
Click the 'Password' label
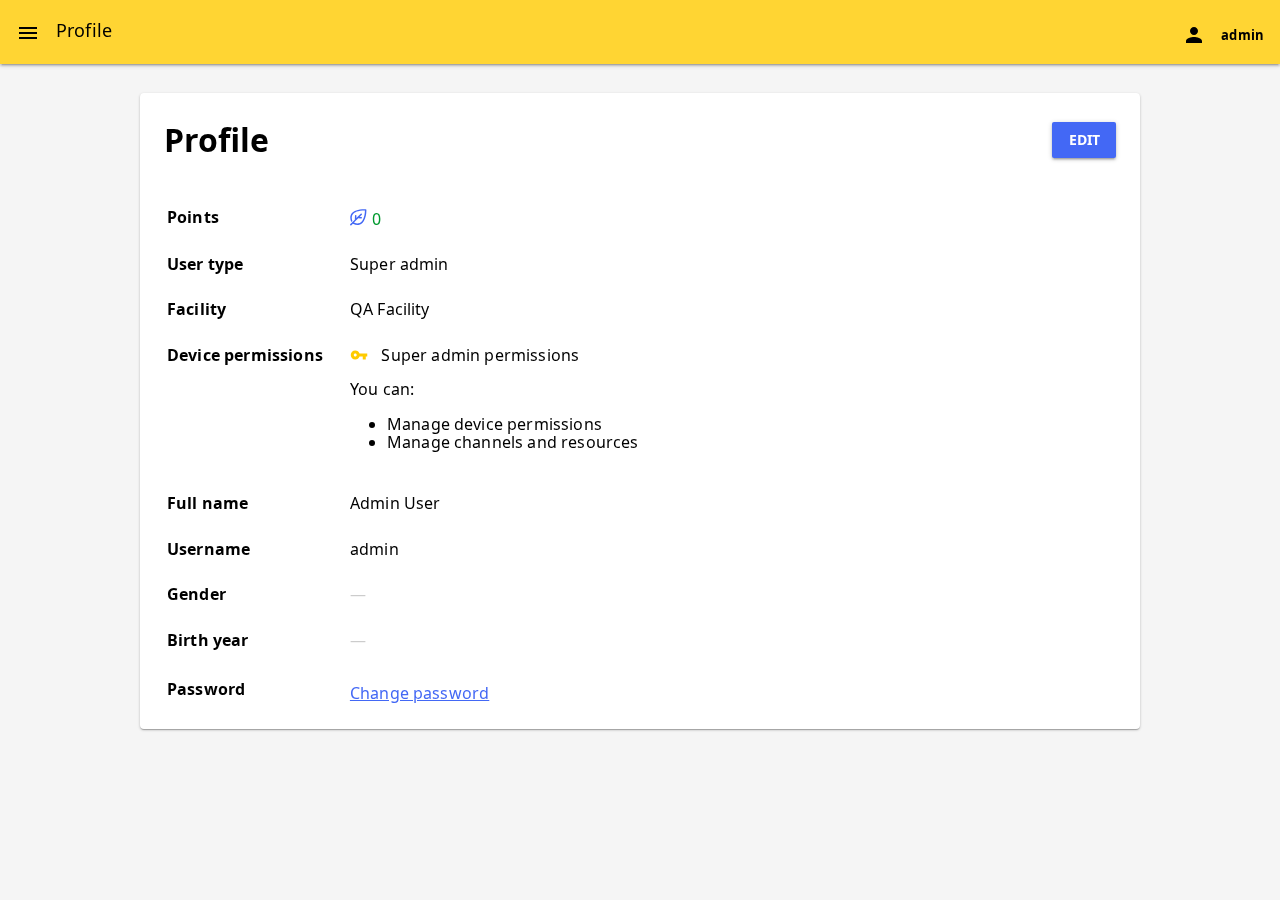tap(206, 689)
